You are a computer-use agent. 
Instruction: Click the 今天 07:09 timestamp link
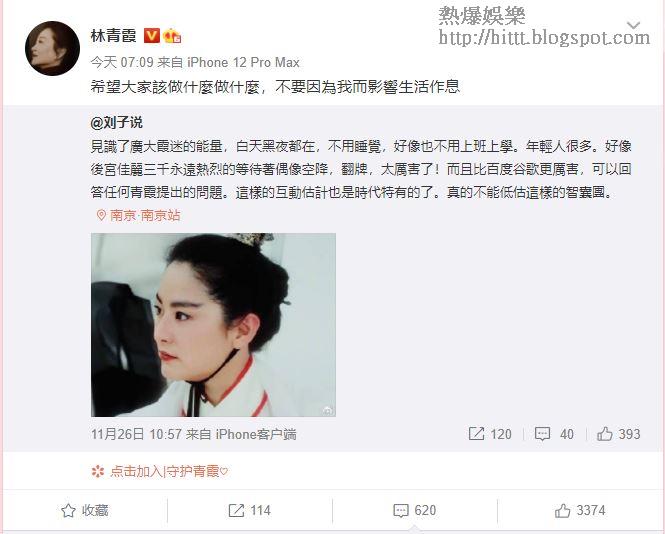tap(122, 62)
